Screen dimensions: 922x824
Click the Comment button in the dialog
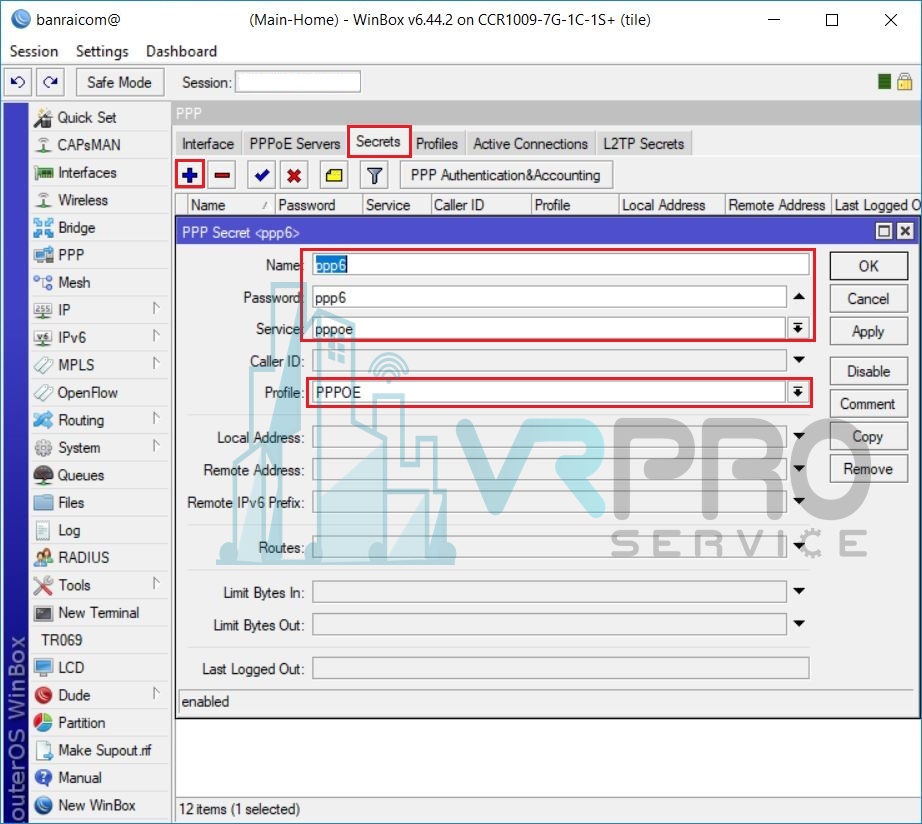pos(868,404)
